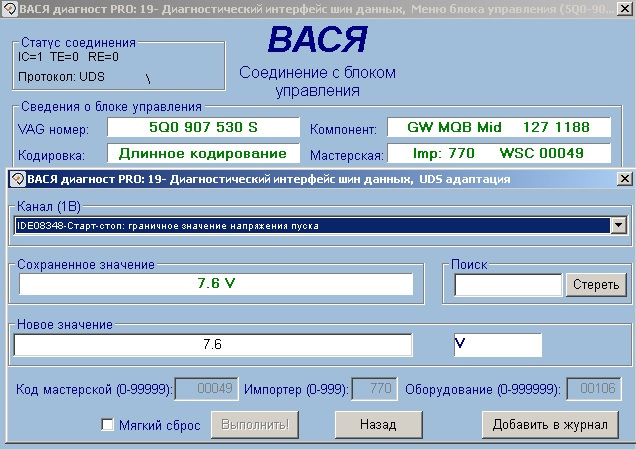Close the UDS адаптация window
636x450 pixels.
click(x=625, y=179)
